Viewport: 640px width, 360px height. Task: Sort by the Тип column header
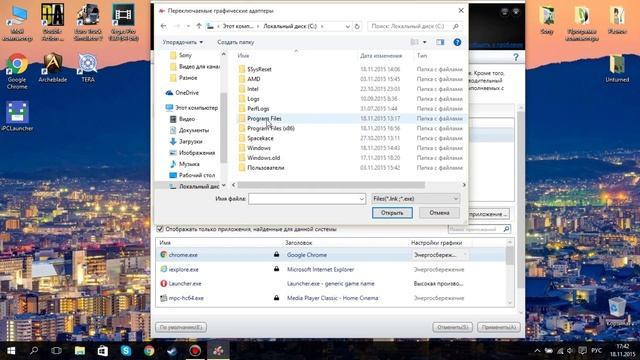coord(422,56)
